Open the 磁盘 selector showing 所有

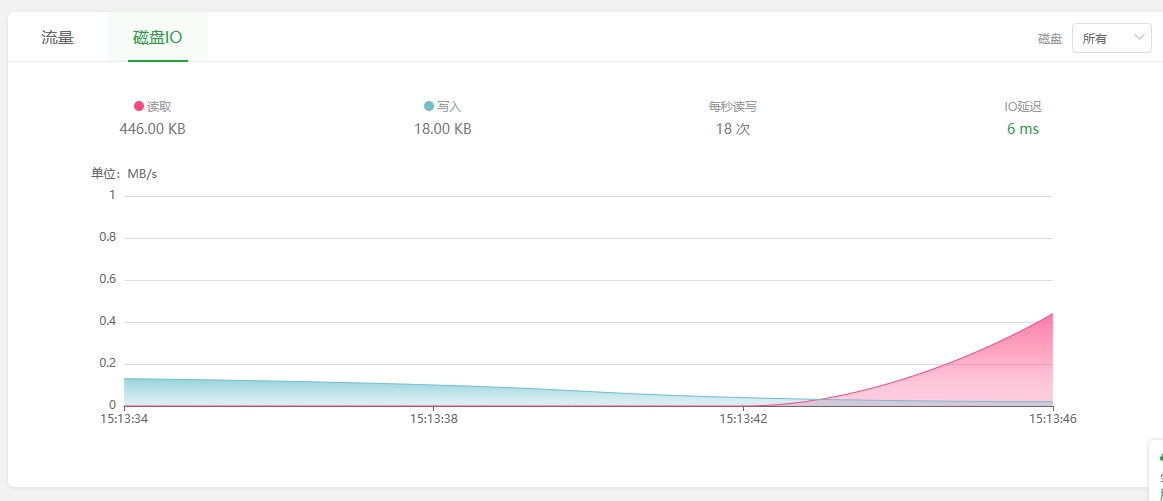pos(1110,38)
